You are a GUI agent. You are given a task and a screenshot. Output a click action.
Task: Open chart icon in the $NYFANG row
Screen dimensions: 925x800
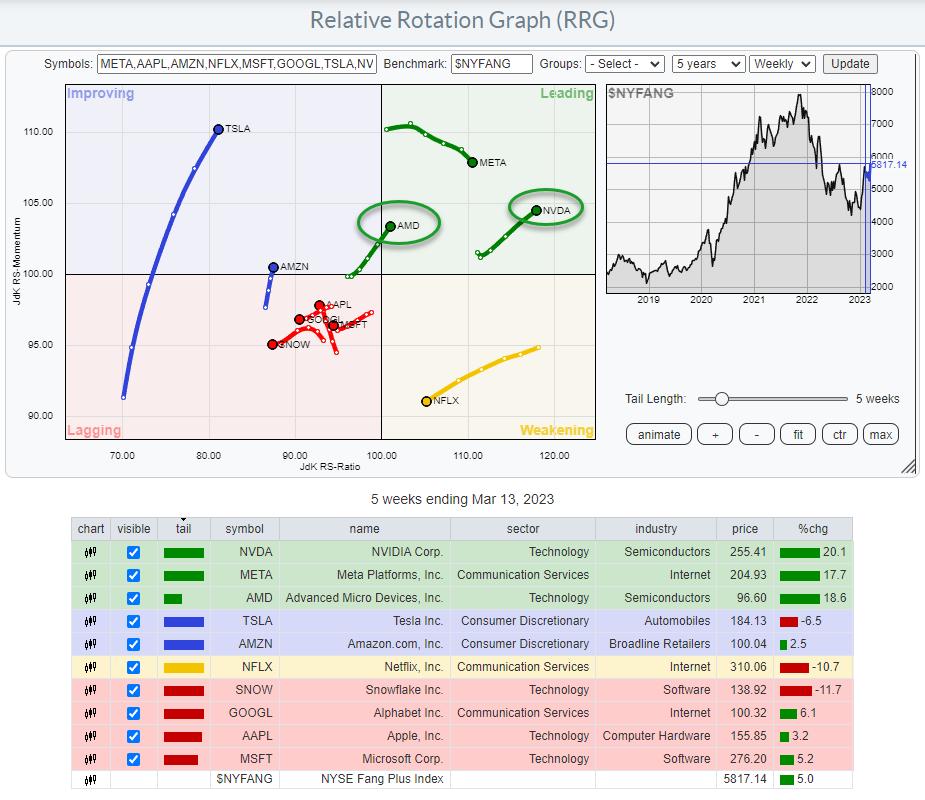(91, 781)
